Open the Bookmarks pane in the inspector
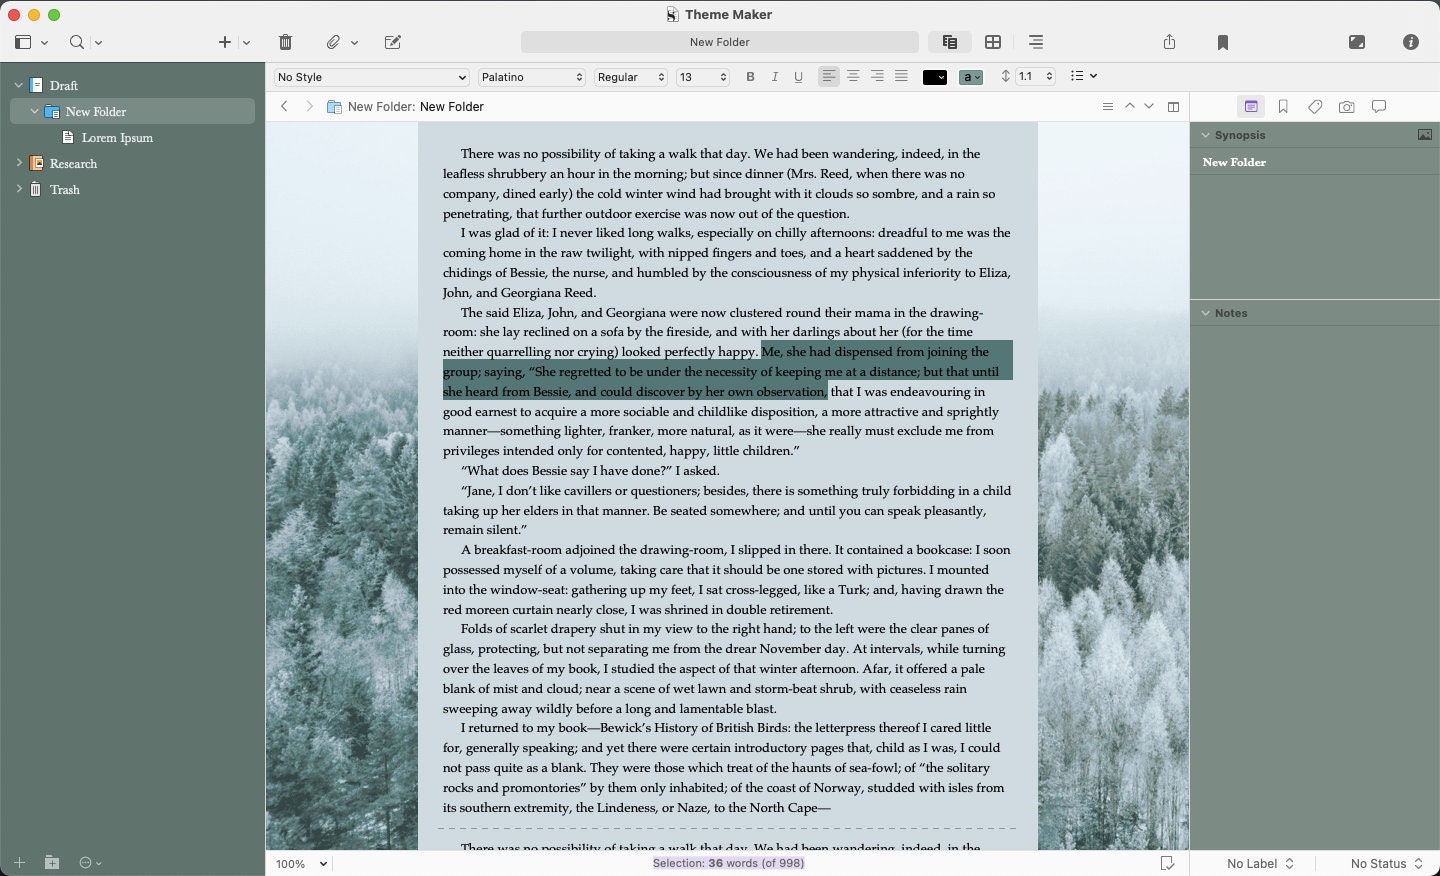This screenshot has height=876, width=1440. point(1283,106)
